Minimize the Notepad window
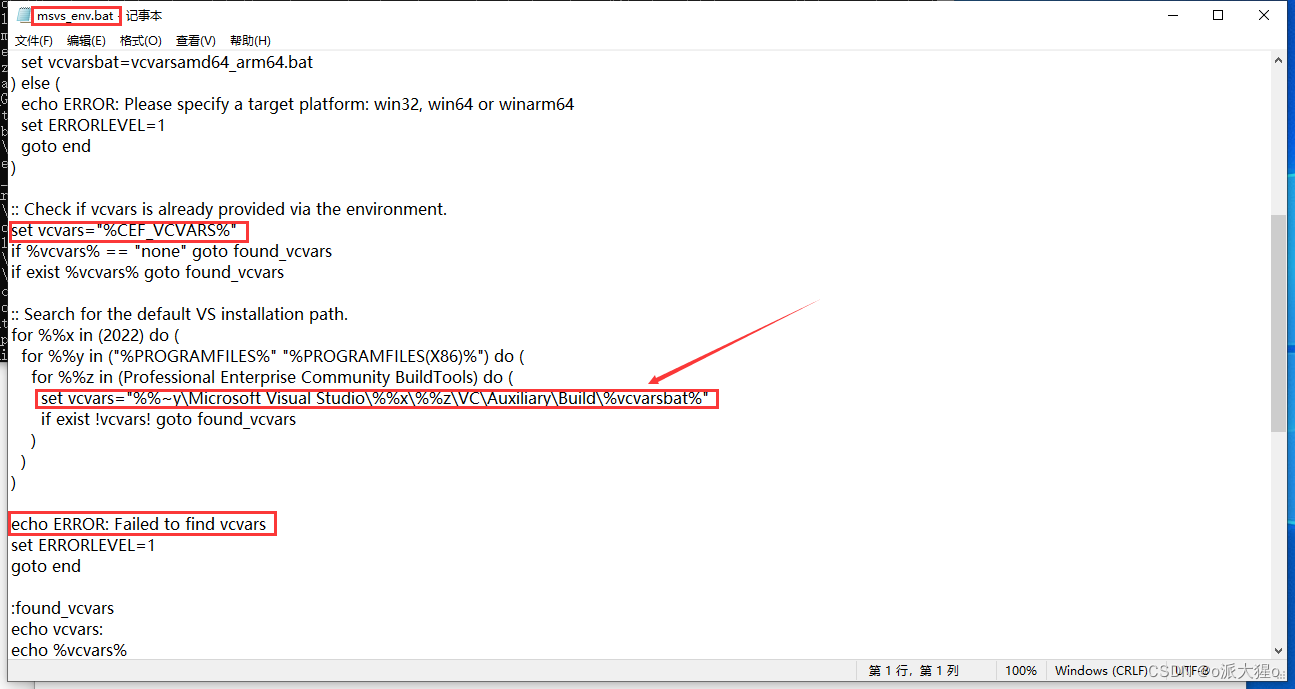Image resolution: width=1295 pixels, height=689 pixels. point(1171,15)
